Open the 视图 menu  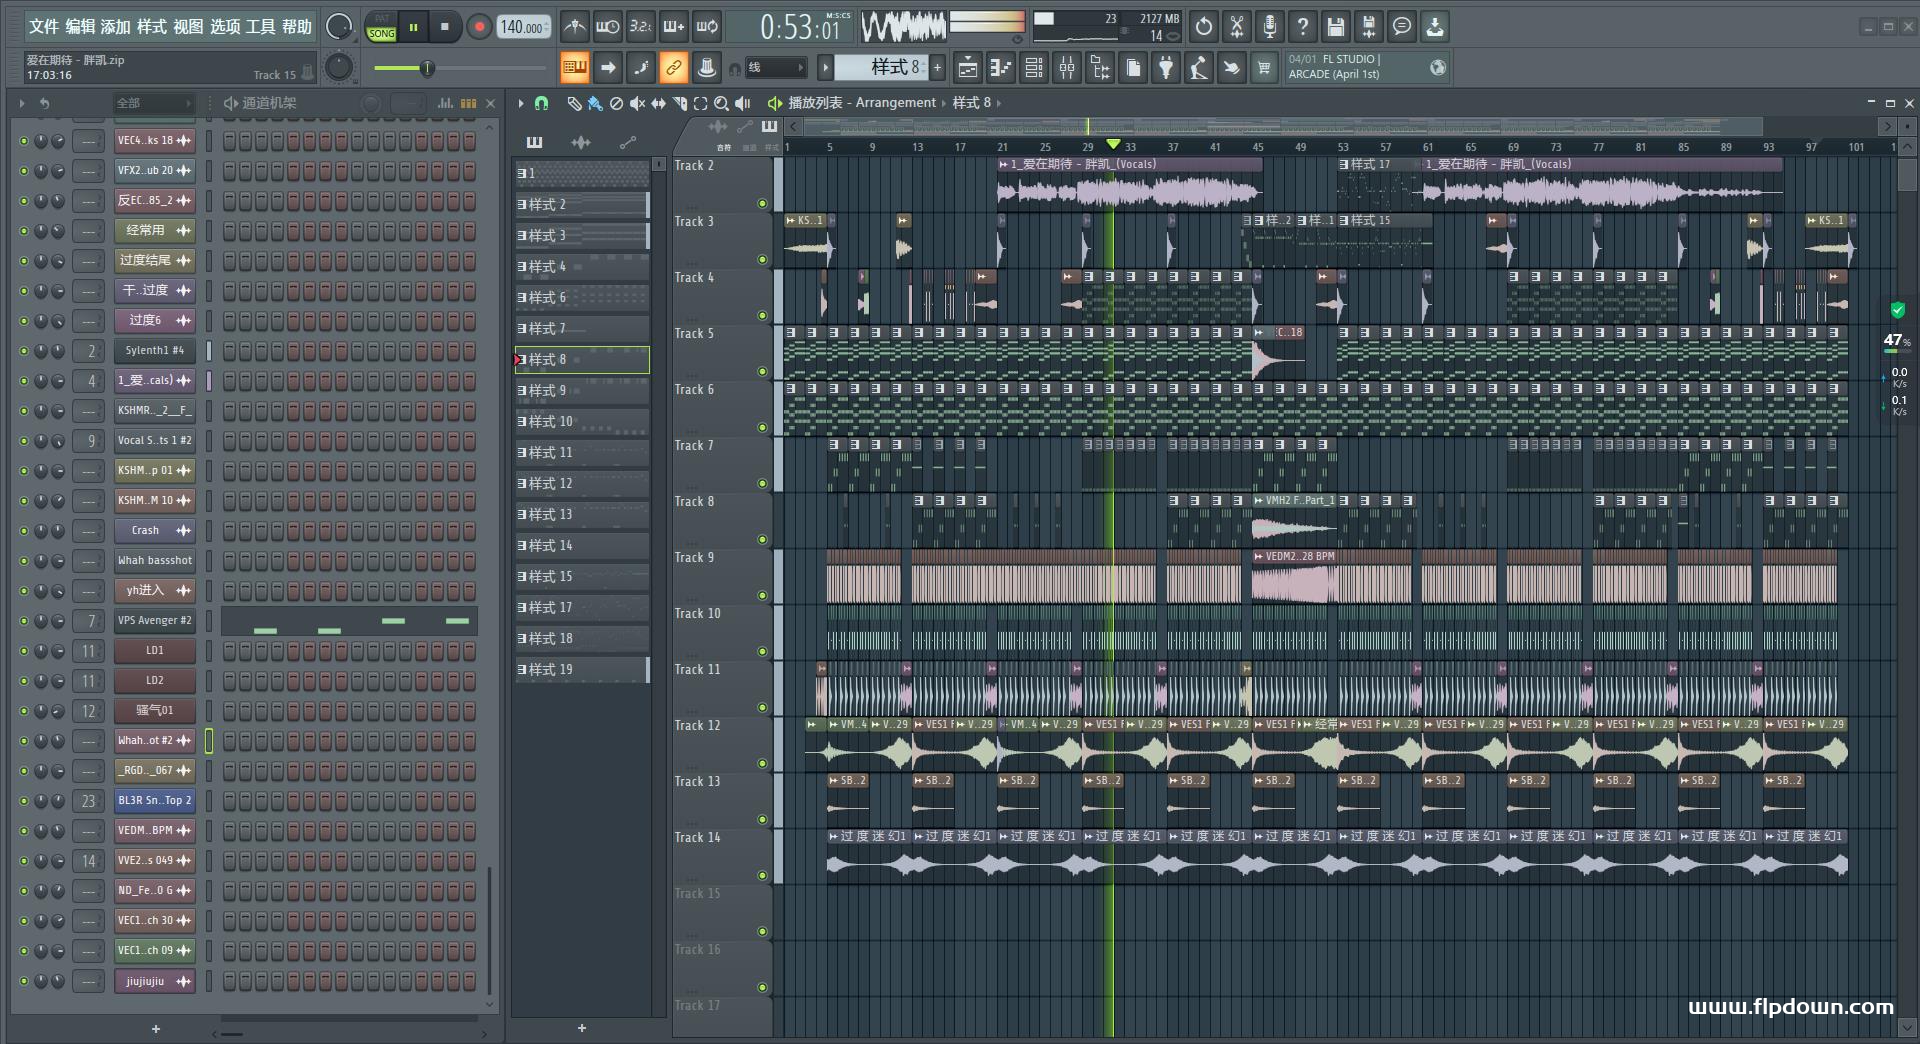click(188, 27)
